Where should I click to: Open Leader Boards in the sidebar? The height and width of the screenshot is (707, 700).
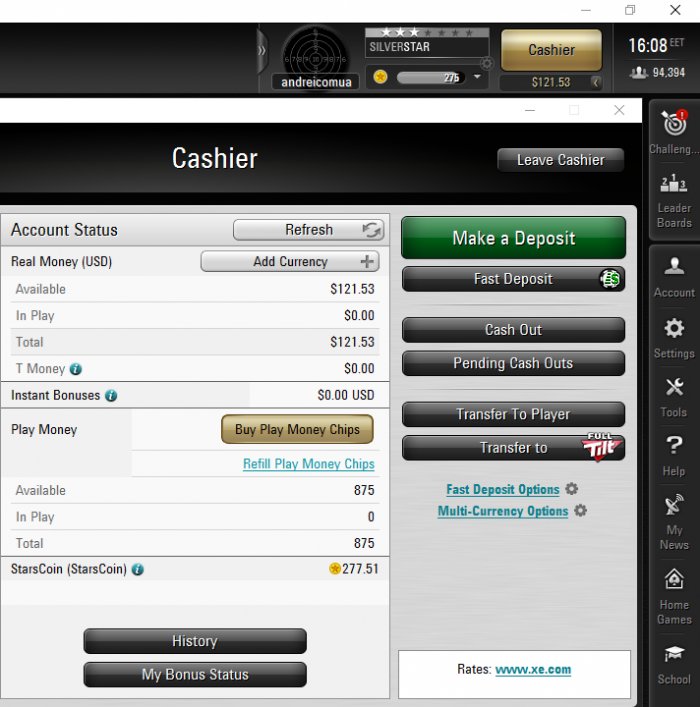tap(674, 184)
